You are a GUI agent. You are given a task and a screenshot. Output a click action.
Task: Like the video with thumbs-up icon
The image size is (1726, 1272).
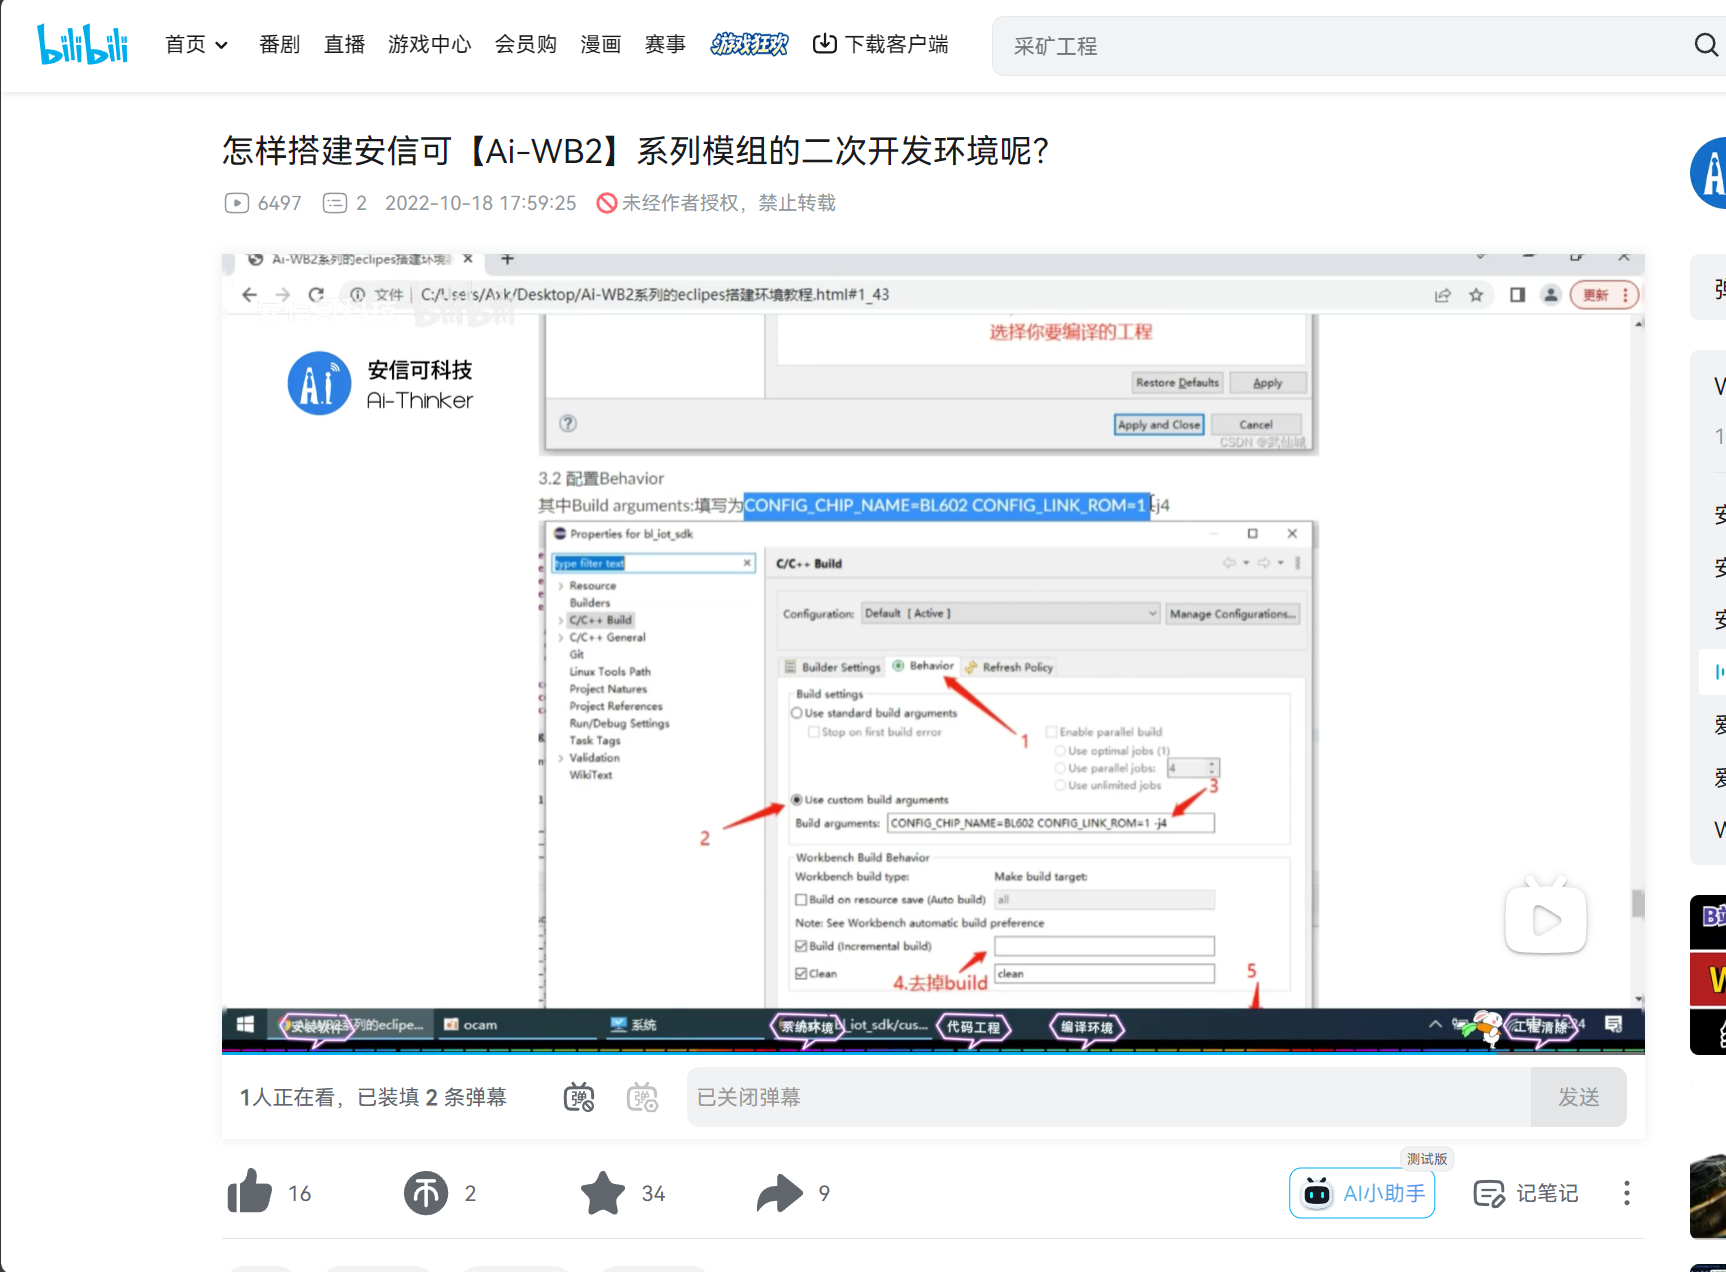(250, 1192)
